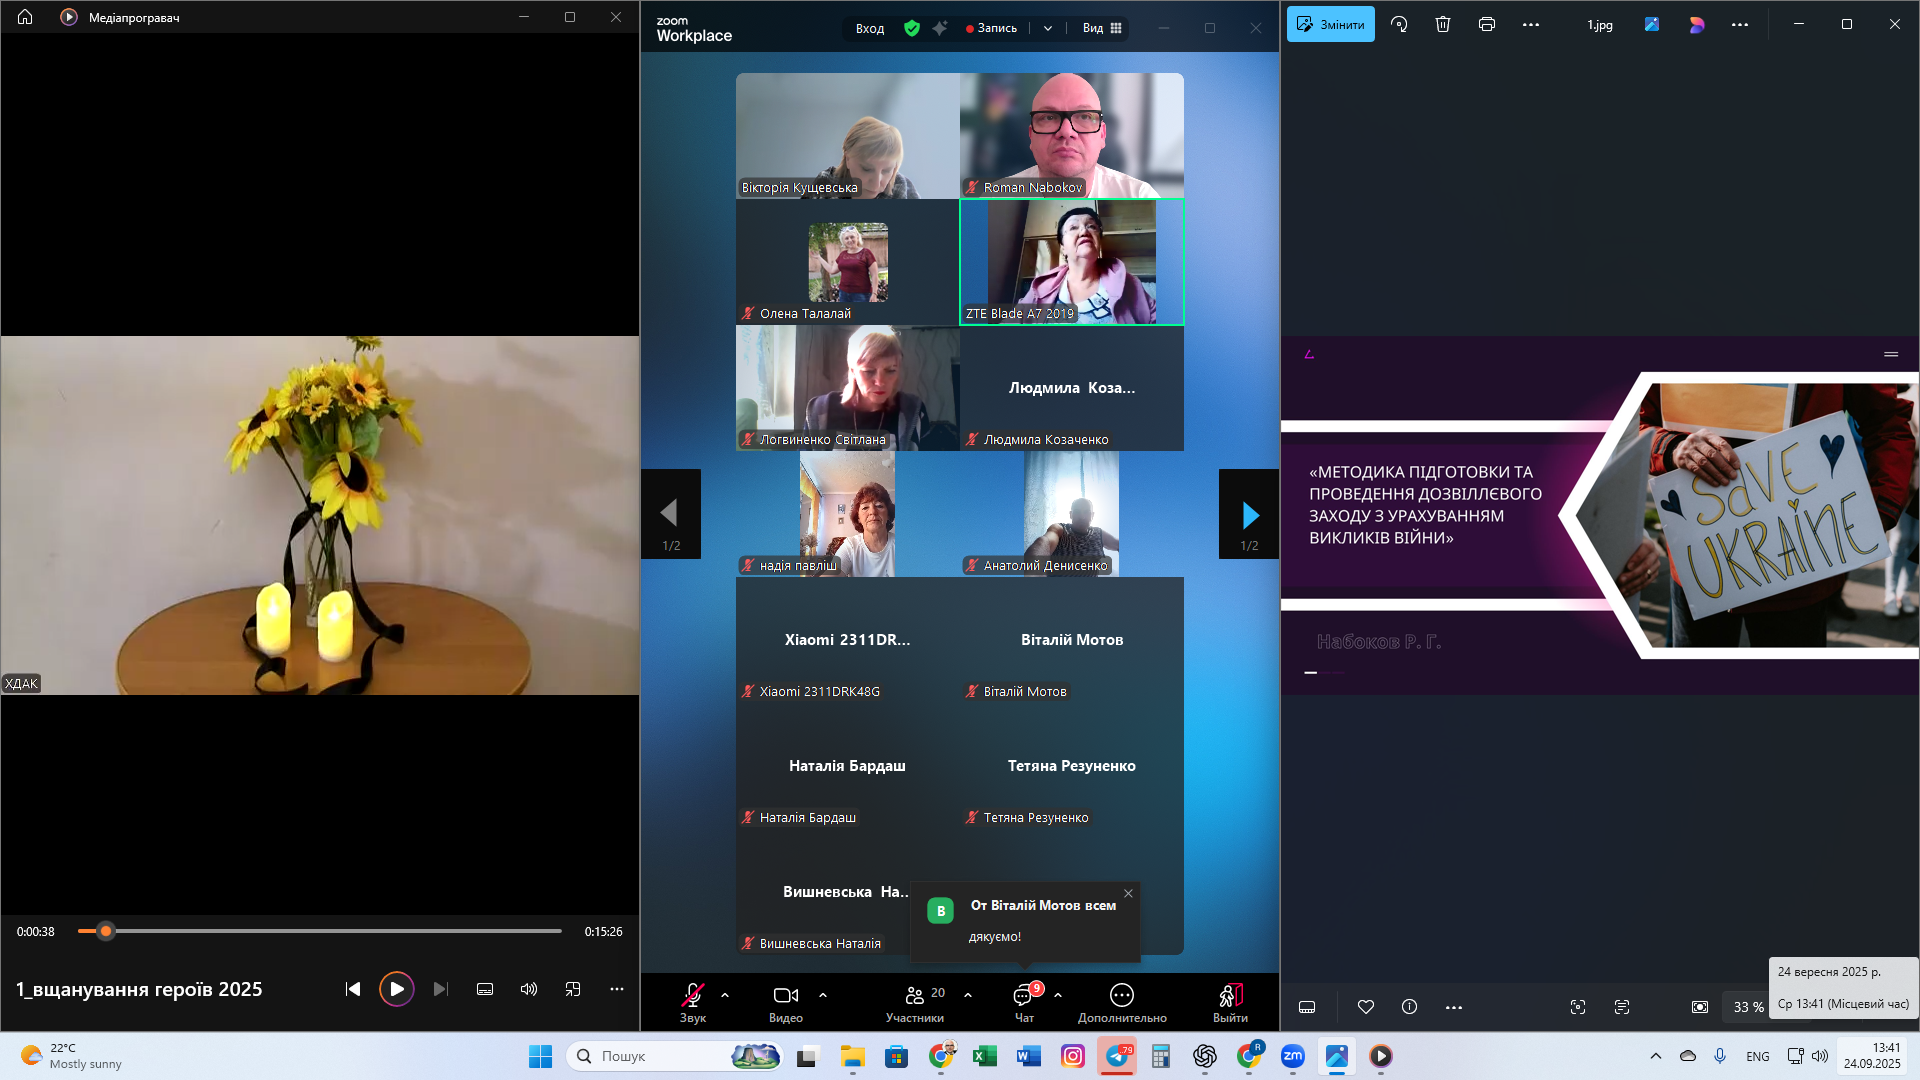The image size is (1920, 1080).
Task: Toggle camera with the Видео button
Action: point(786,1001)
